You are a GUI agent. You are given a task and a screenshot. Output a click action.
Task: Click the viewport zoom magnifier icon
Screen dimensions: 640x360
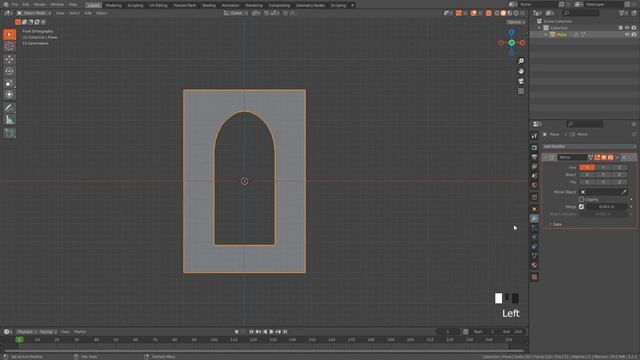[x=521, y=61]
